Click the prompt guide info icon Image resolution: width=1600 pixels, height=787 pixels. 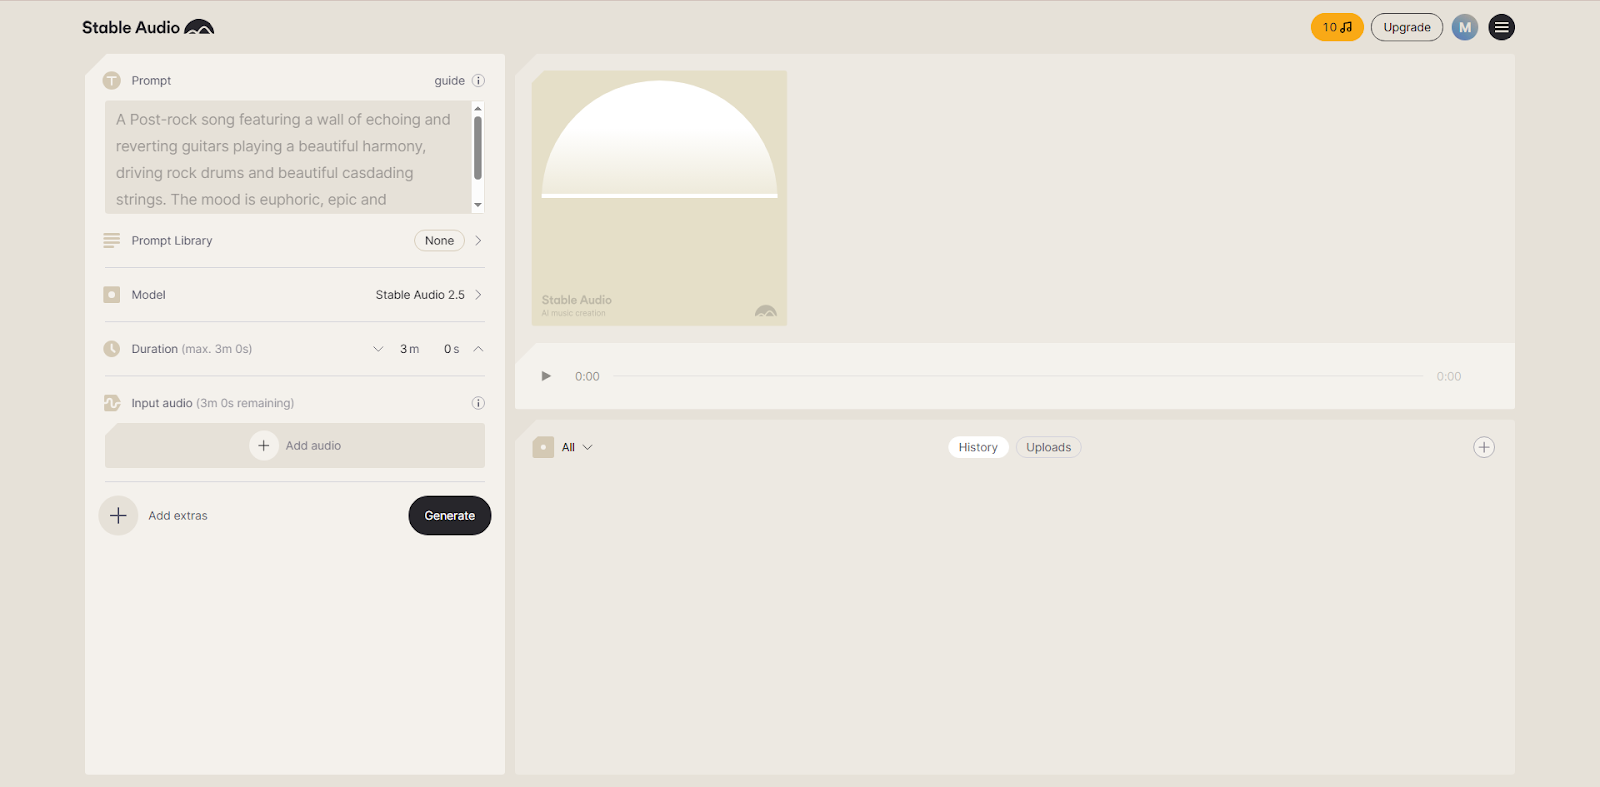(x=478, y=81)
